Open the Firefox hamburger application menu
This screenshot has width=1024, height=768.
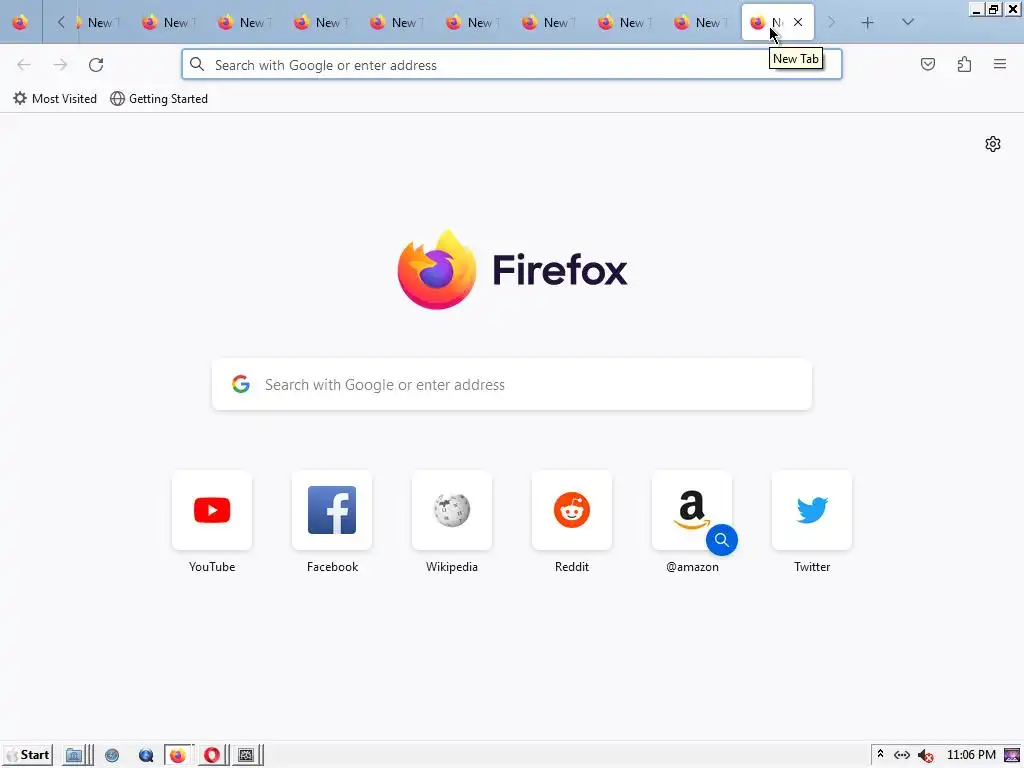coord(1000,64)
